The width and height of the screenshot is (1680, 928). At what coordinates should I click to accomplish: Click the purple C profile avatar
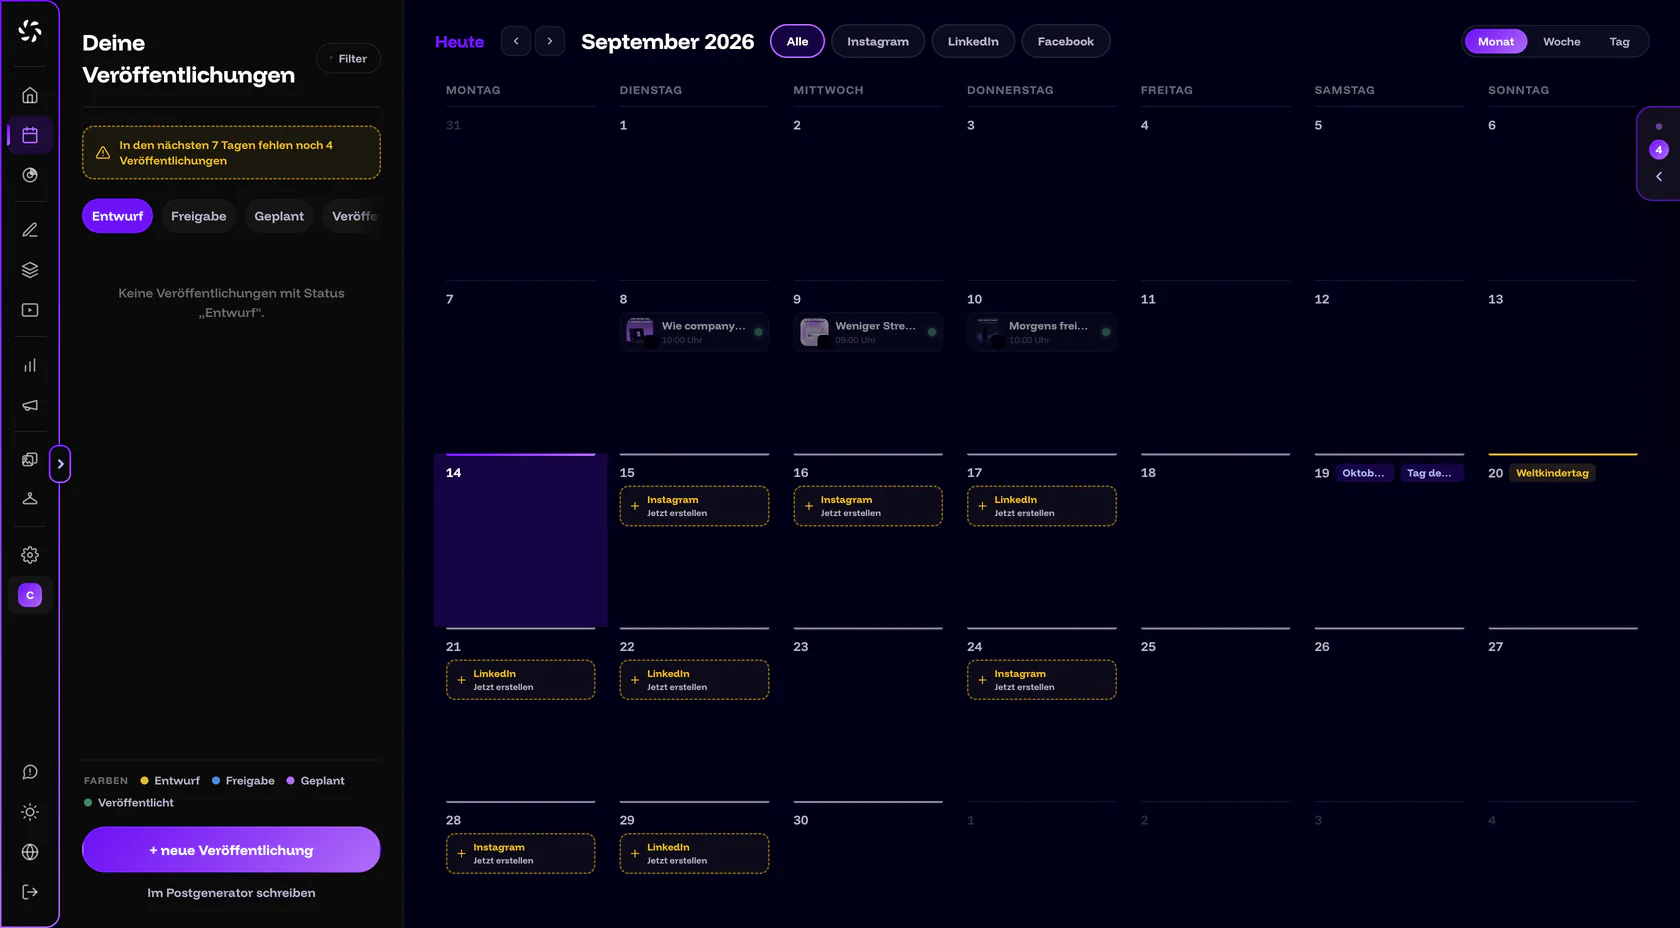(x=30, y=595)
